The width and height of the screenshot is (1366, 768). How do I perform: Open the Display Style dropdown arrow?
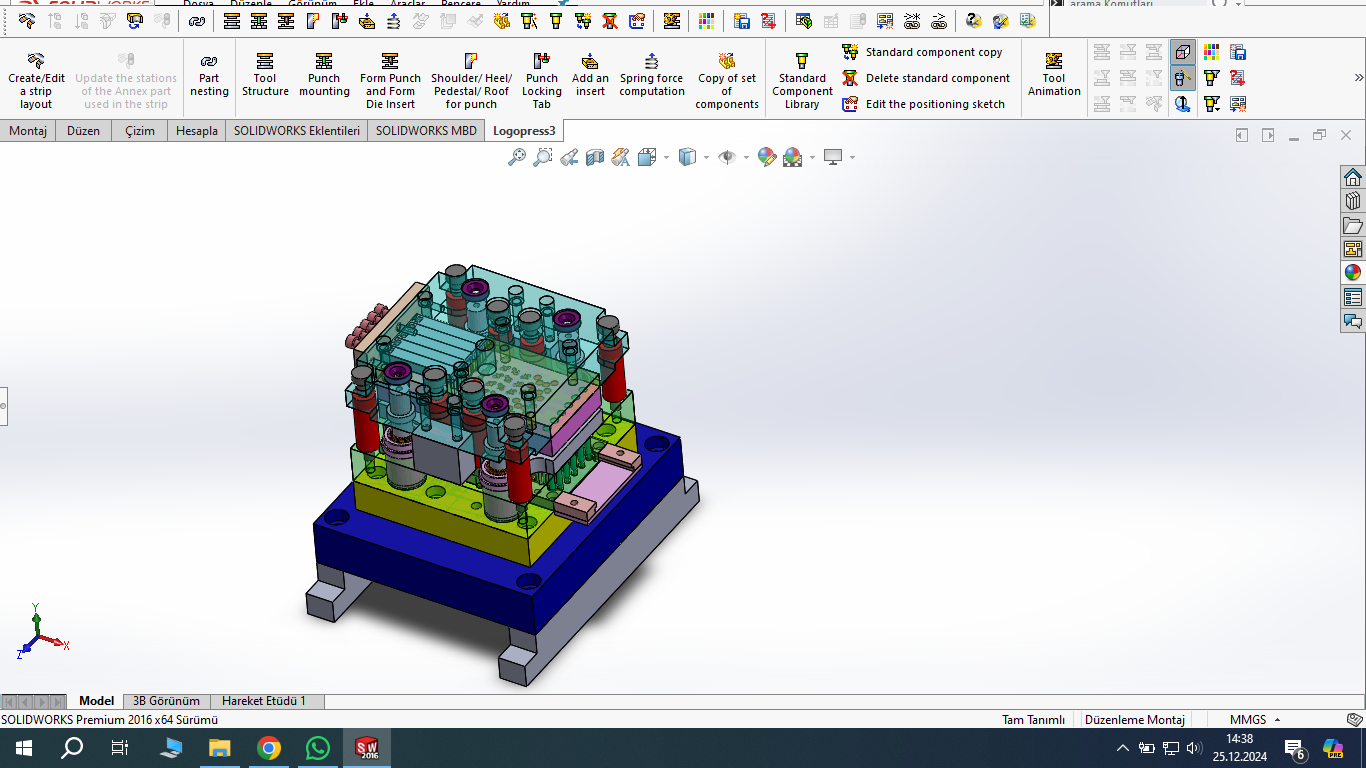(x=706, y=158)
